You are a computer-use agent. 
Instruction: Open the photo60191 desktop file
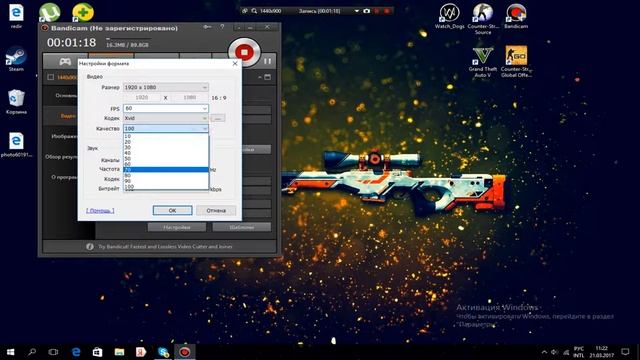point(16,145)
